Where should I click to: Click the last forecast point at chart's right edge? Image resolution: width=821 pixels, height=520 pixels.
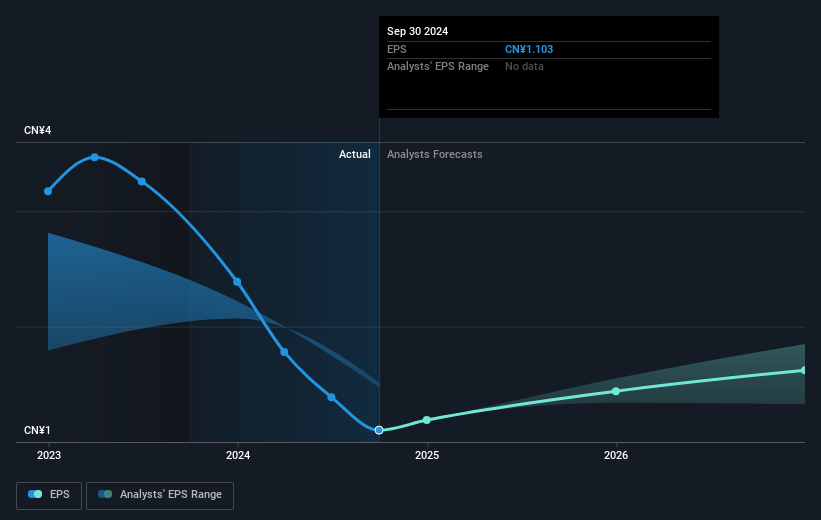tap(804, 370)
